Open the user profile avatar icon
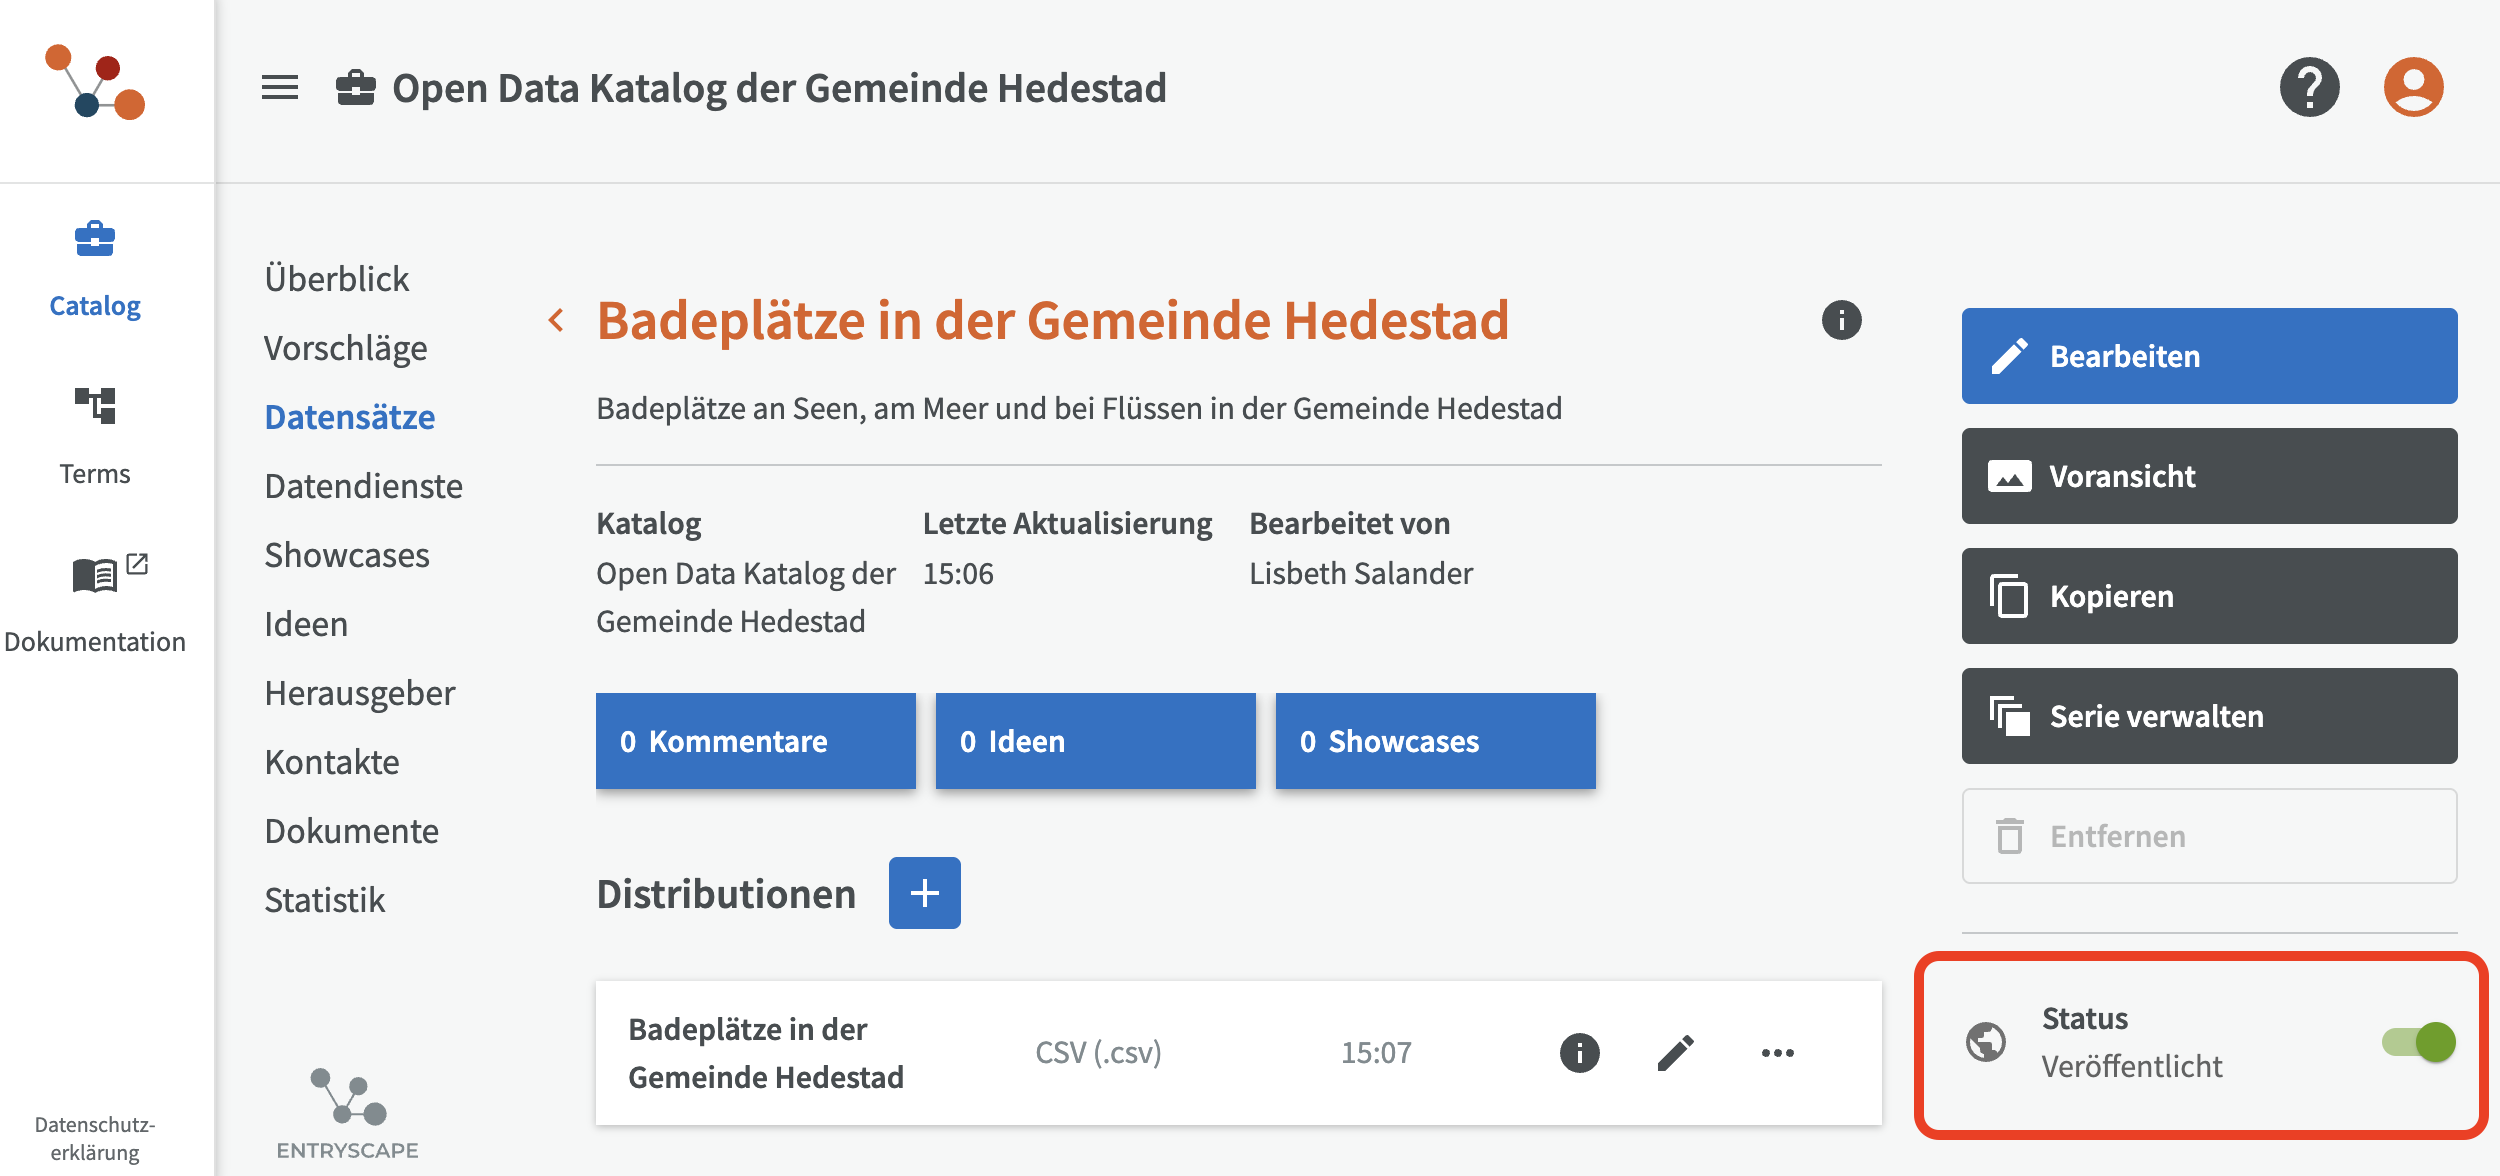The width and height of the screenshot is (2500, 1176). click(2413, 88)
